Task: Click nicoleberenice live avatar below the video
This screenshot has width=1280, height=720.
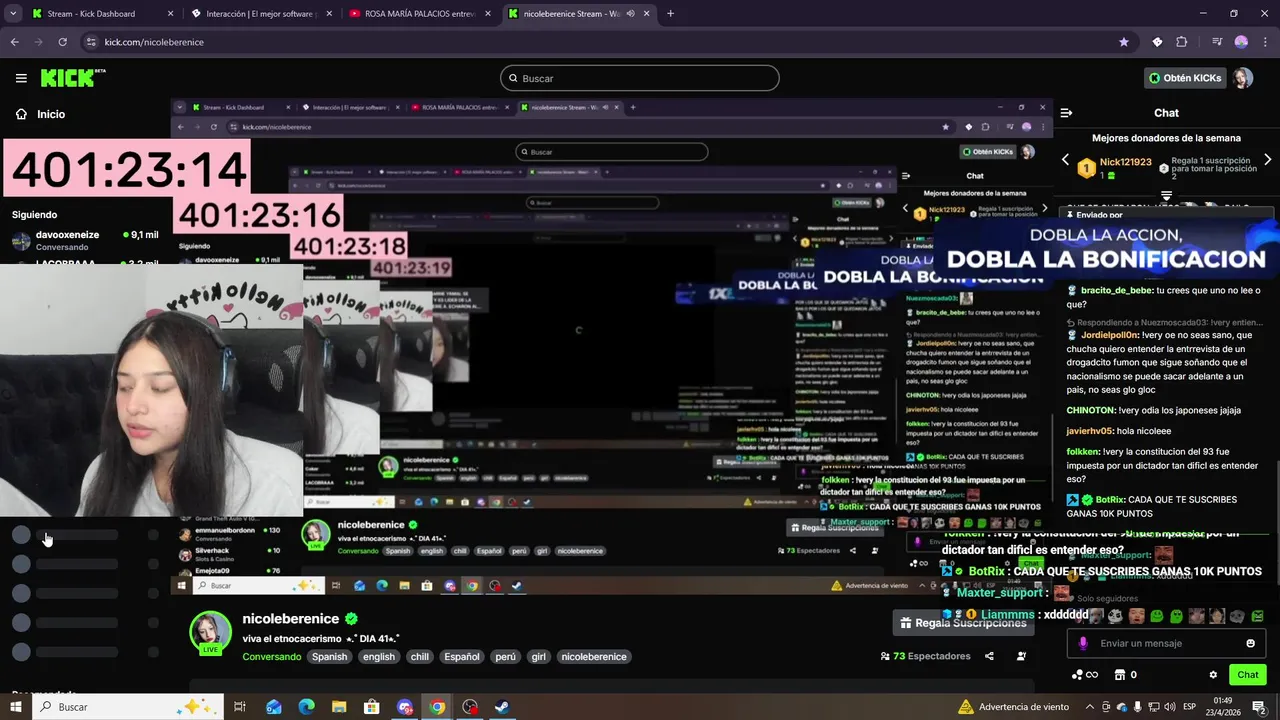Action: tap(211, 633)
